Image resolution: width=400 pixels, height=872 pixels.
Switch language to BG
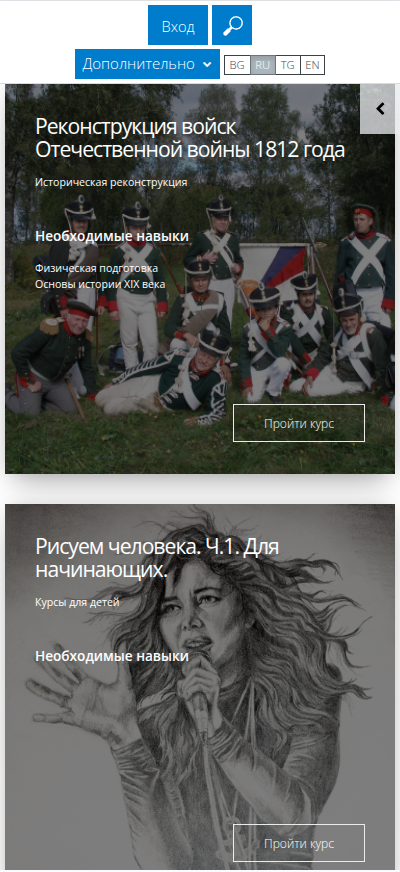[237, 65]
